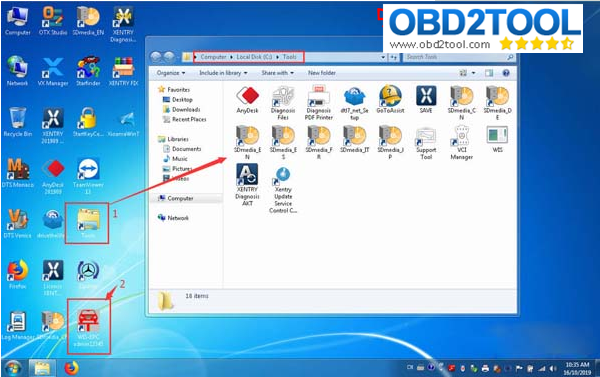Open Music library in sidebar
This screenshot has width=600, height=377.
(x=179, y=159)
